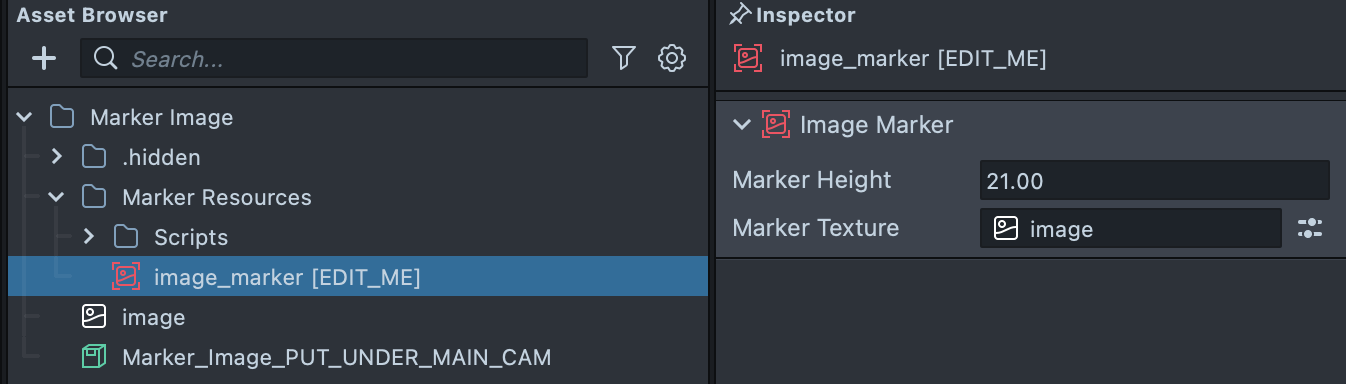Select Marker_Image_PUT_UNDER_MAIN_CAM prefab
This screenshot has width=1346, height=384.
point(358,357)
